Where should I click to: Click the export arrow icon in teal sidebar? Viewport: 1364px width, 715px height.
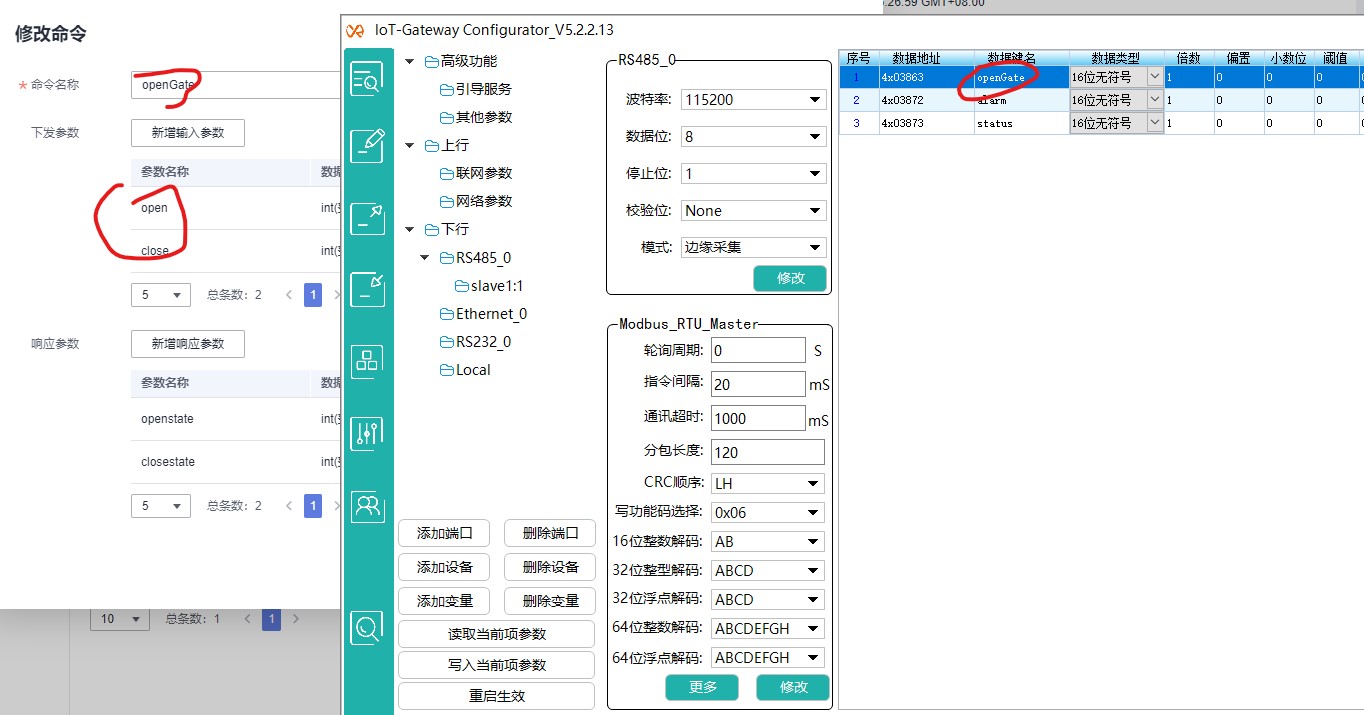click(367, 218)
